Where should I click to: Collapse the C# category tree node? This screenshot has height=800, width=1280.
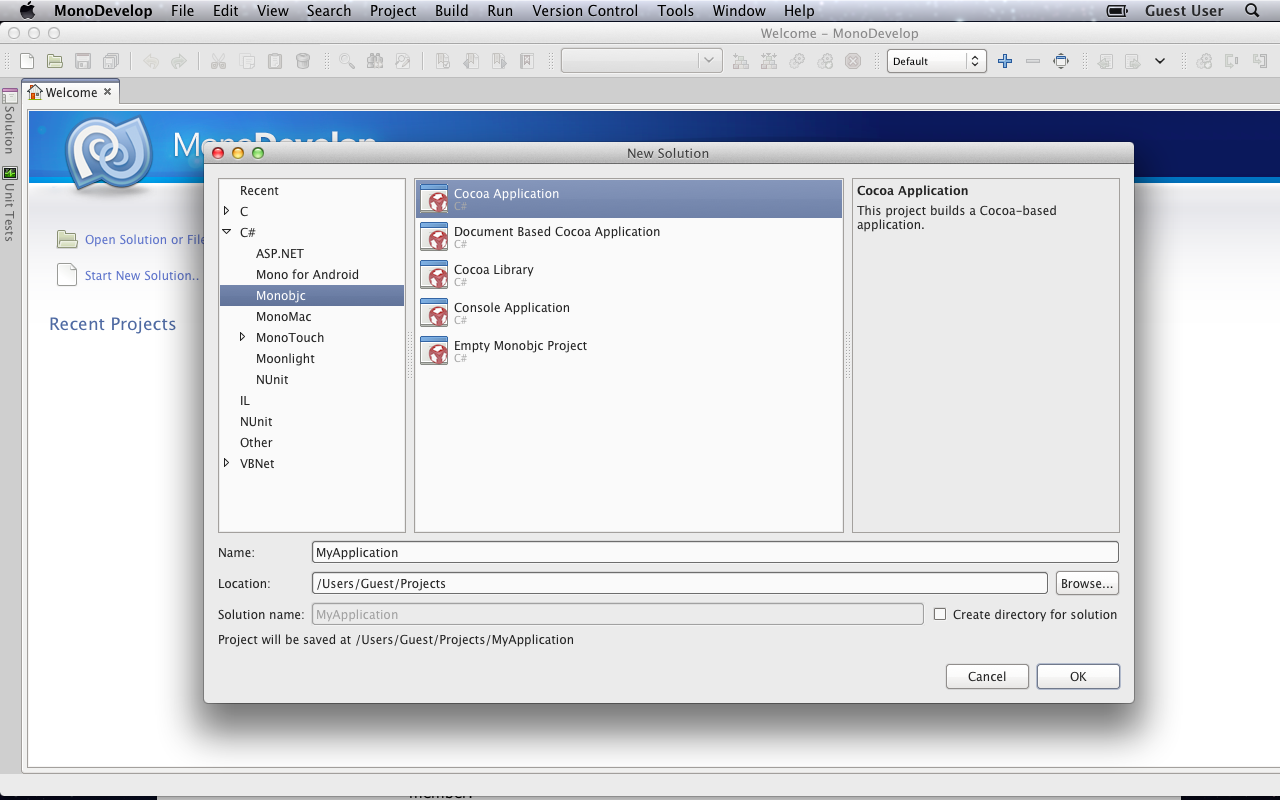point(227,232)
